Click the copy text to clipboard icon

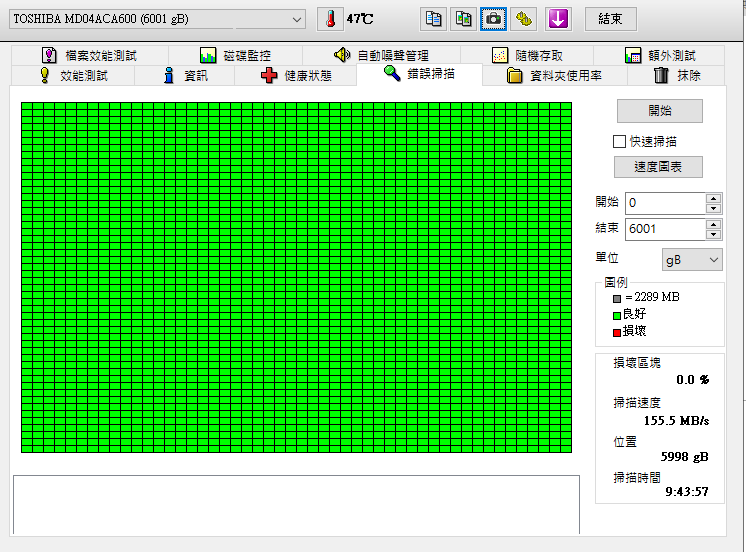pyautogui.click(x=433, y=19)
